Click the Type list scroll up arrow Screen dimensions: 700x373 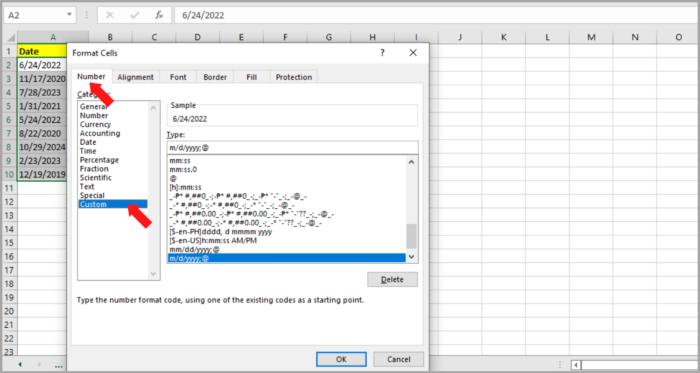point(411,162)
